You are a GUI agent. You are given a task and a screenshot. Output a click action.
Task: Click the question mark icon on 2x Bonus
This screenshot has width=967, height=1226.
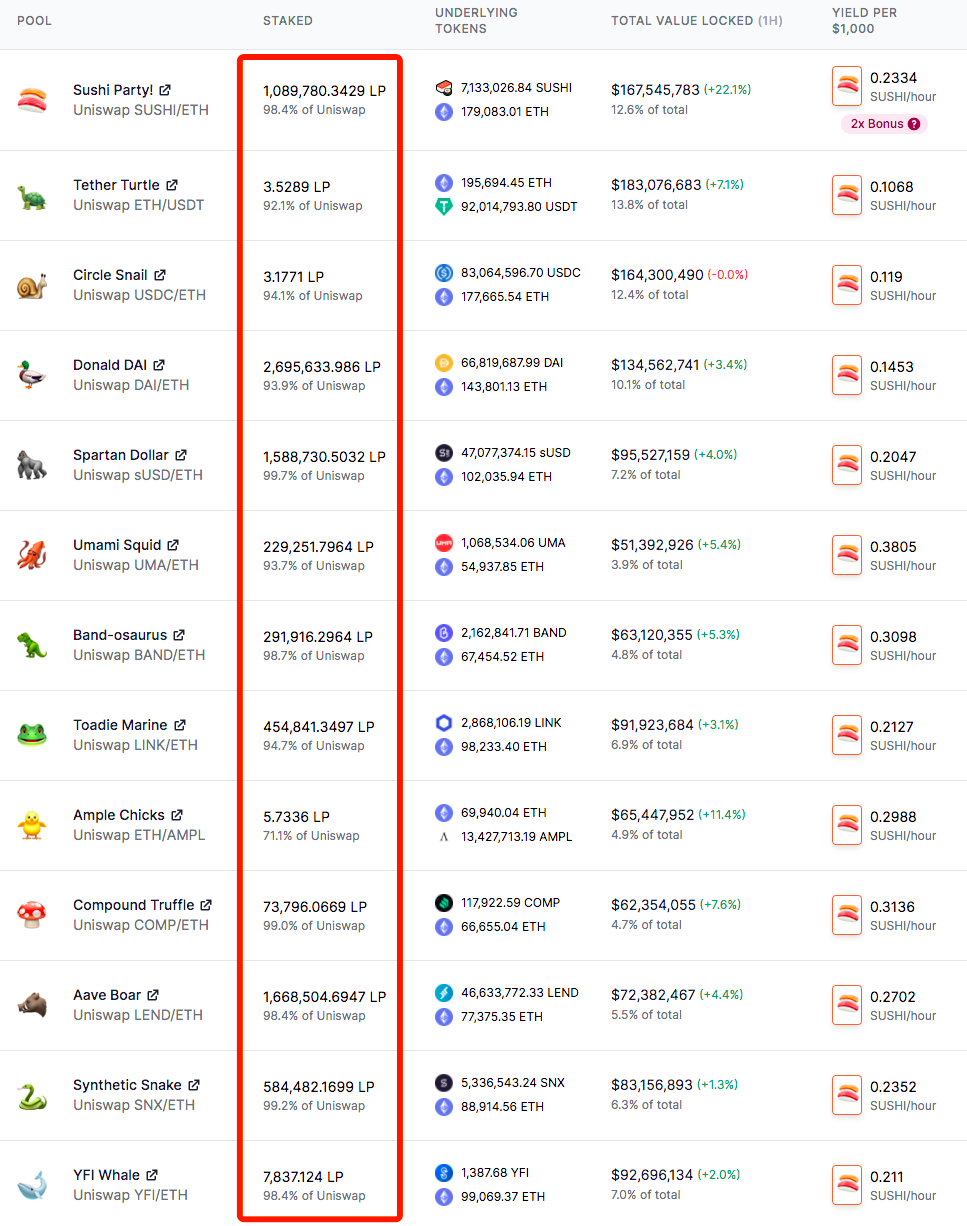914,124
